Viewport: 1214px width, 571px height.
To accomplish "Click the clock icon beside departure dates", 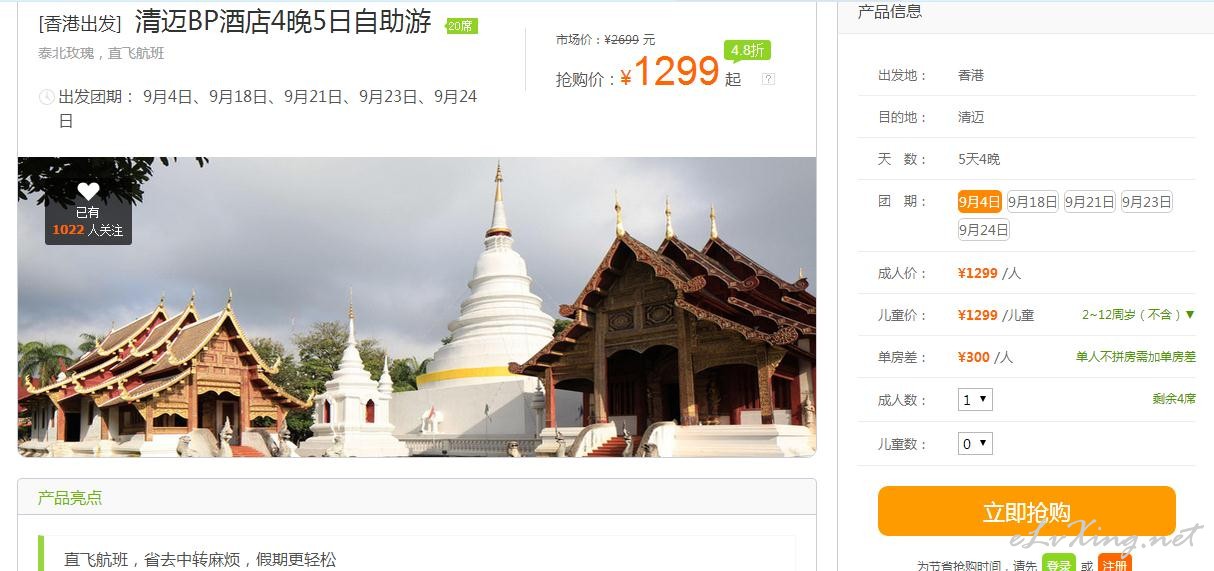I will 46,97.
